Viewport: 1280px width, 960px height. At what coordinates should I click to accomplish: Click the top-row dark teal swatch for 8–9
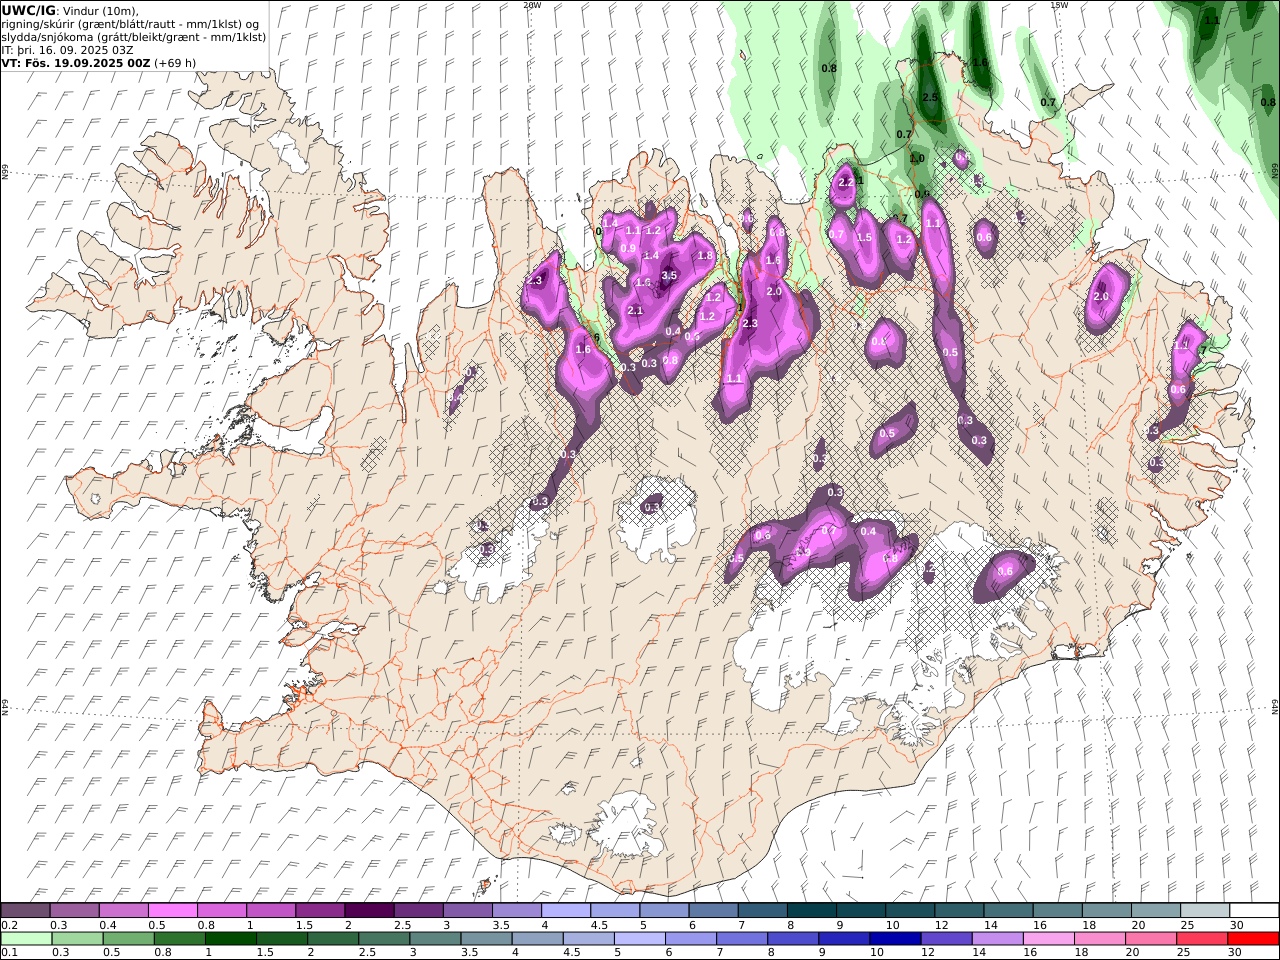tap(811, 911)
